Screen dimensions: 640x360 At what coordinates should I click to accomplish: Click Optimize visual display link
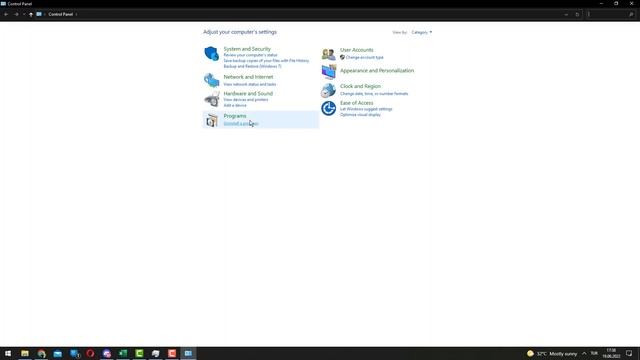(360, 115)
